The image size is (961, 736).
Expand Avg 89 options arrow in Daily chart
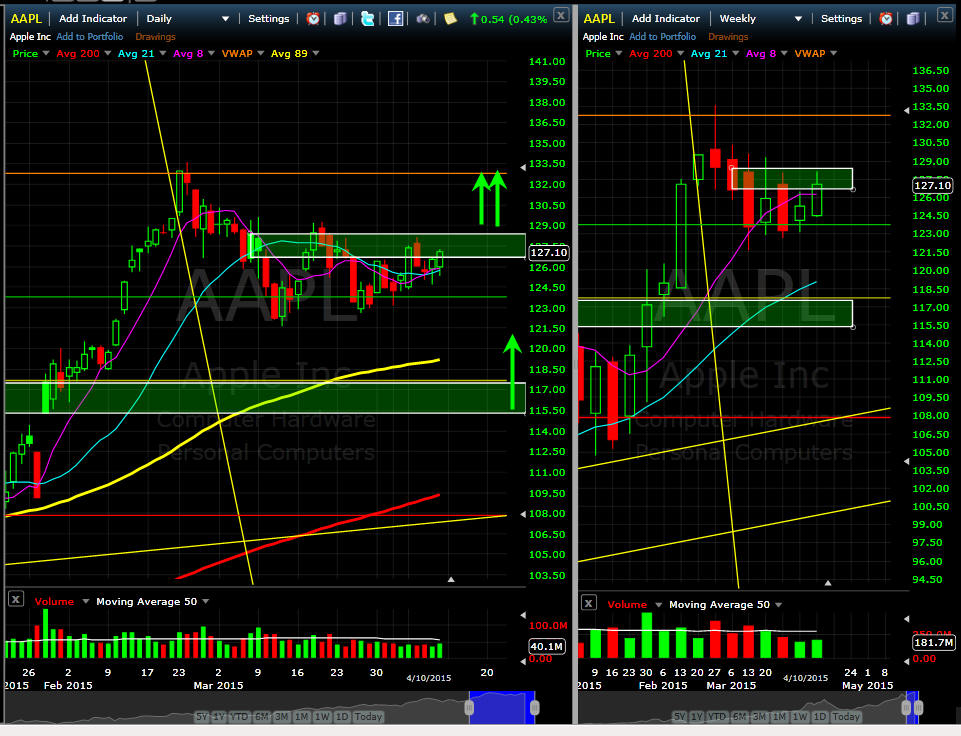[316, 53]
